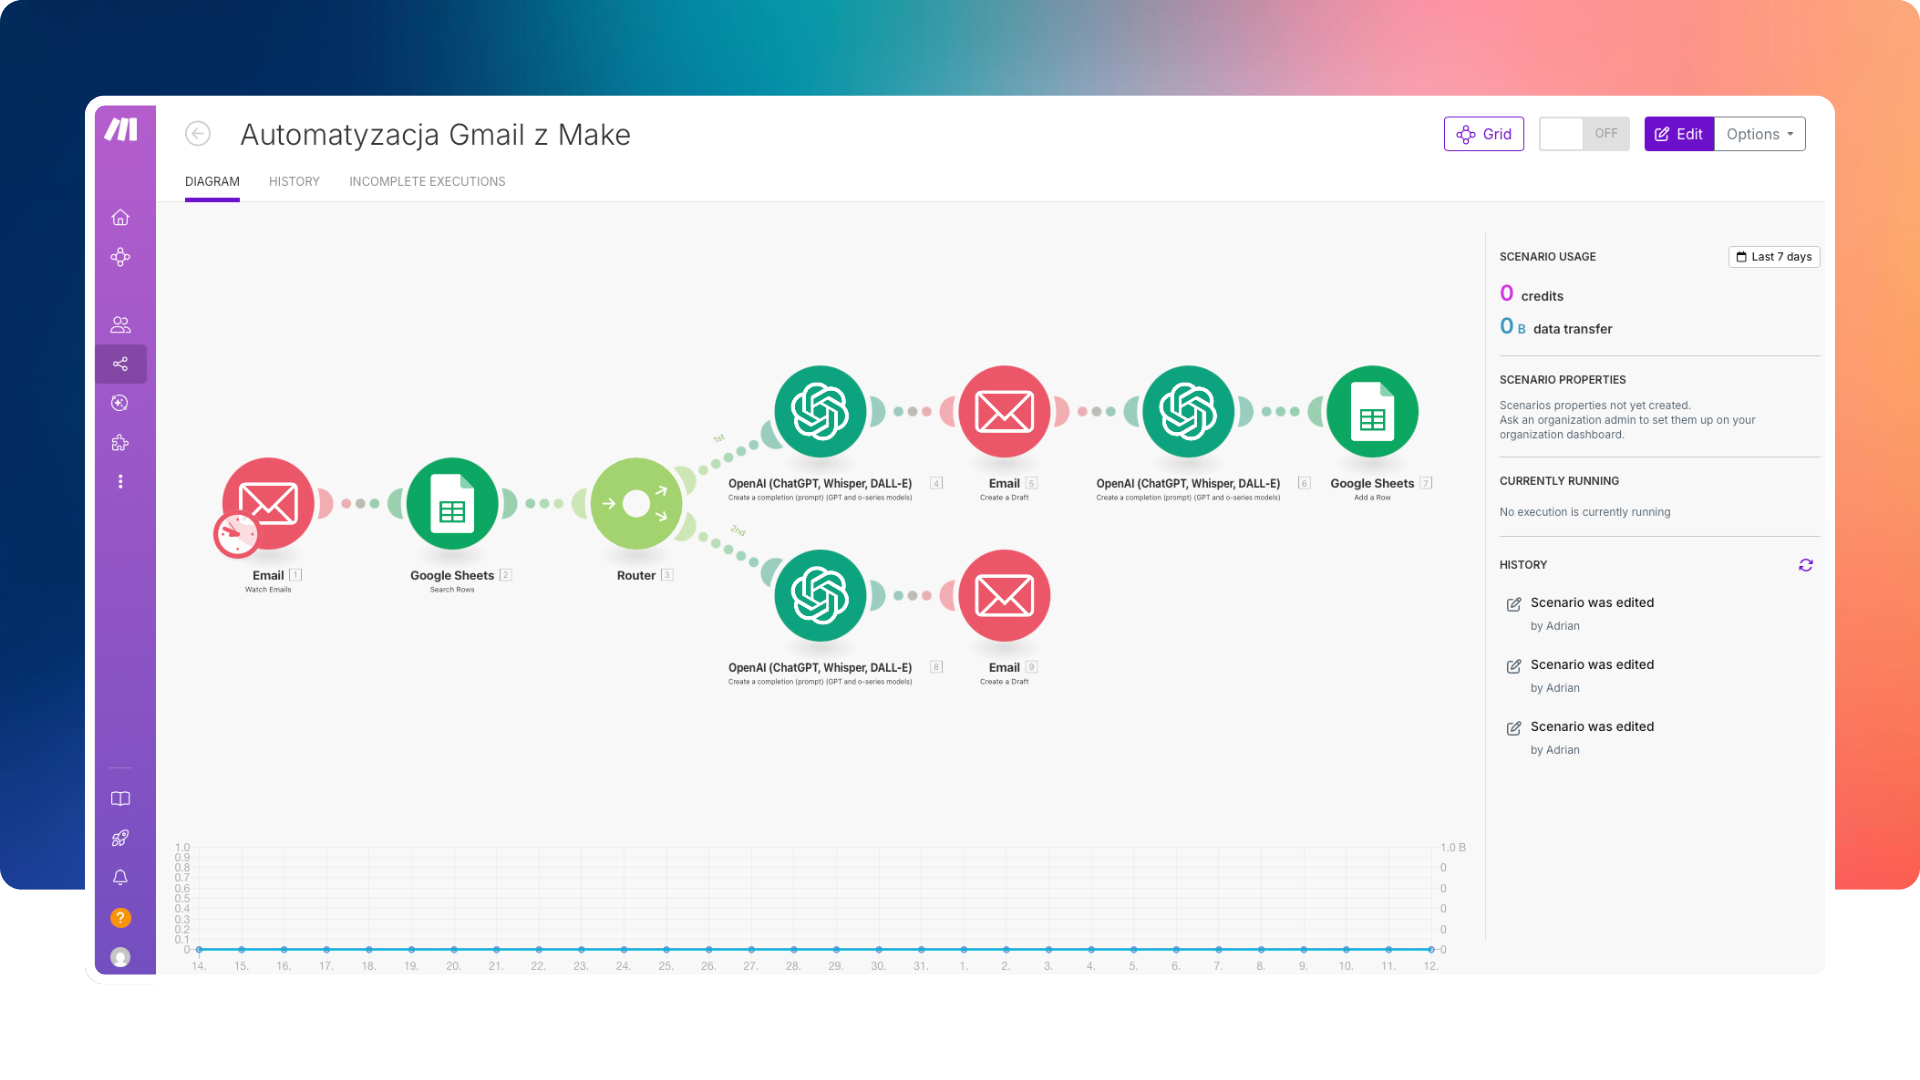Expand the Options dropdown
This screenshot has width=1920, height=1080.
[1759, 134]
